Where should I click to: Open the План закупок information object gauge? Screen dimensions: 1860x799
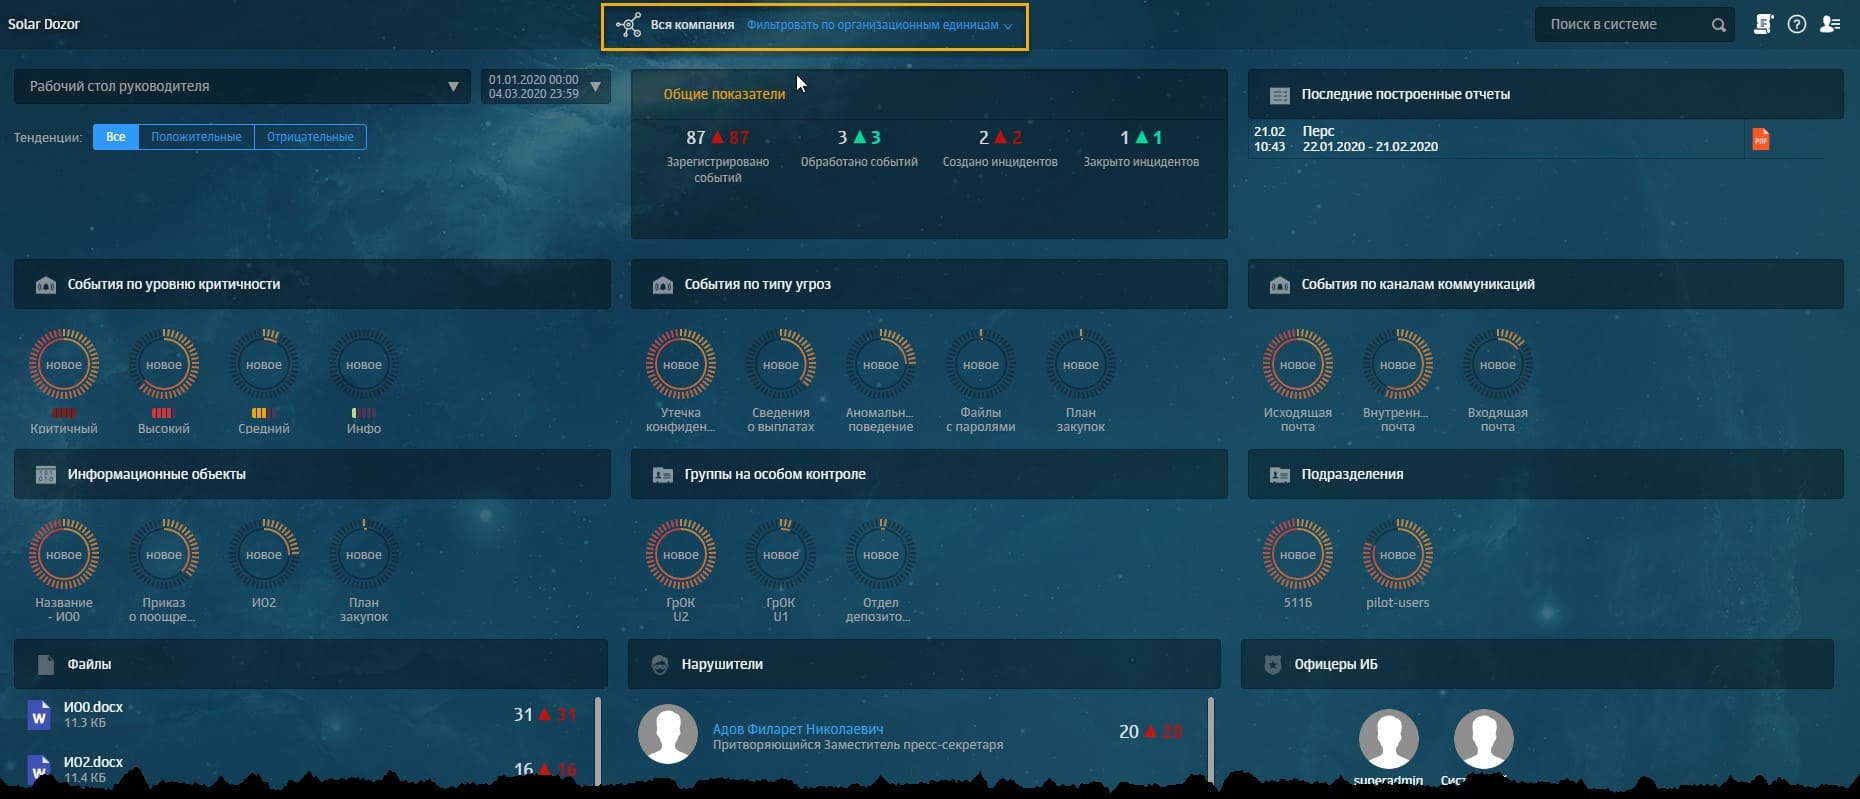tap(364, 555)
